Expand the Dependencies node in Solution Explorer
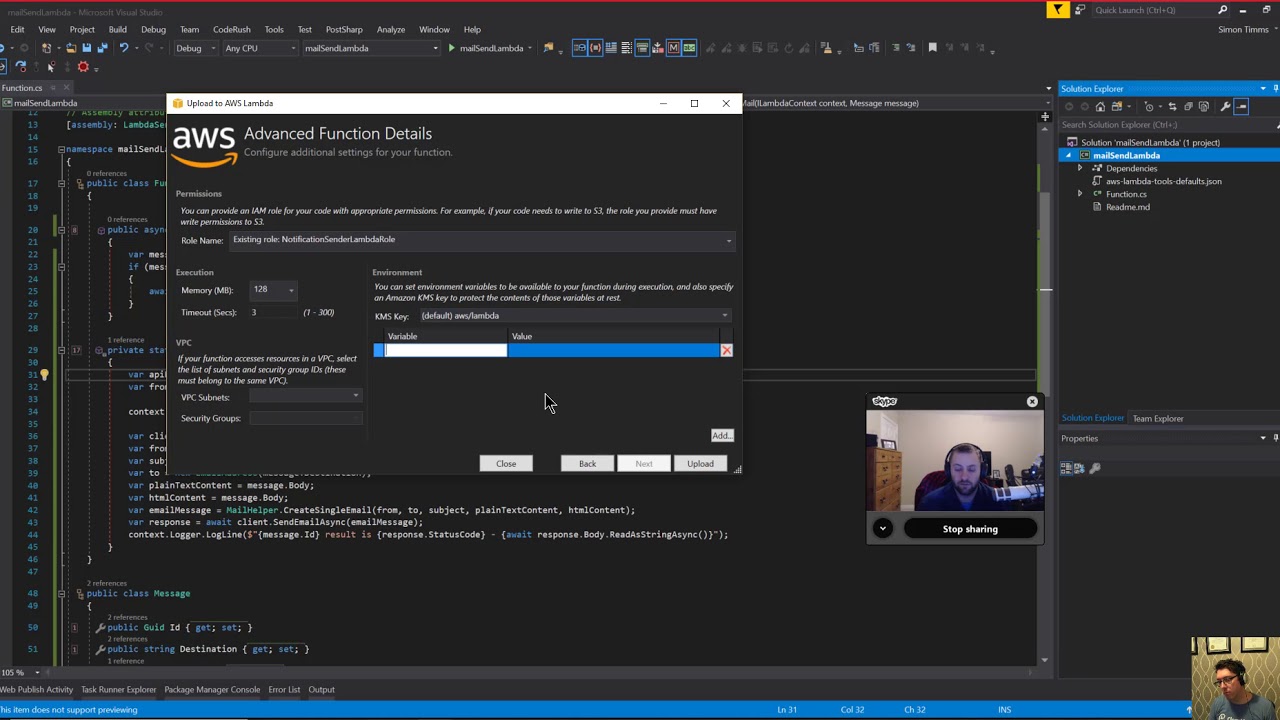The height and width of the screenshot is (720, 1280). [x=1080, y=168]
